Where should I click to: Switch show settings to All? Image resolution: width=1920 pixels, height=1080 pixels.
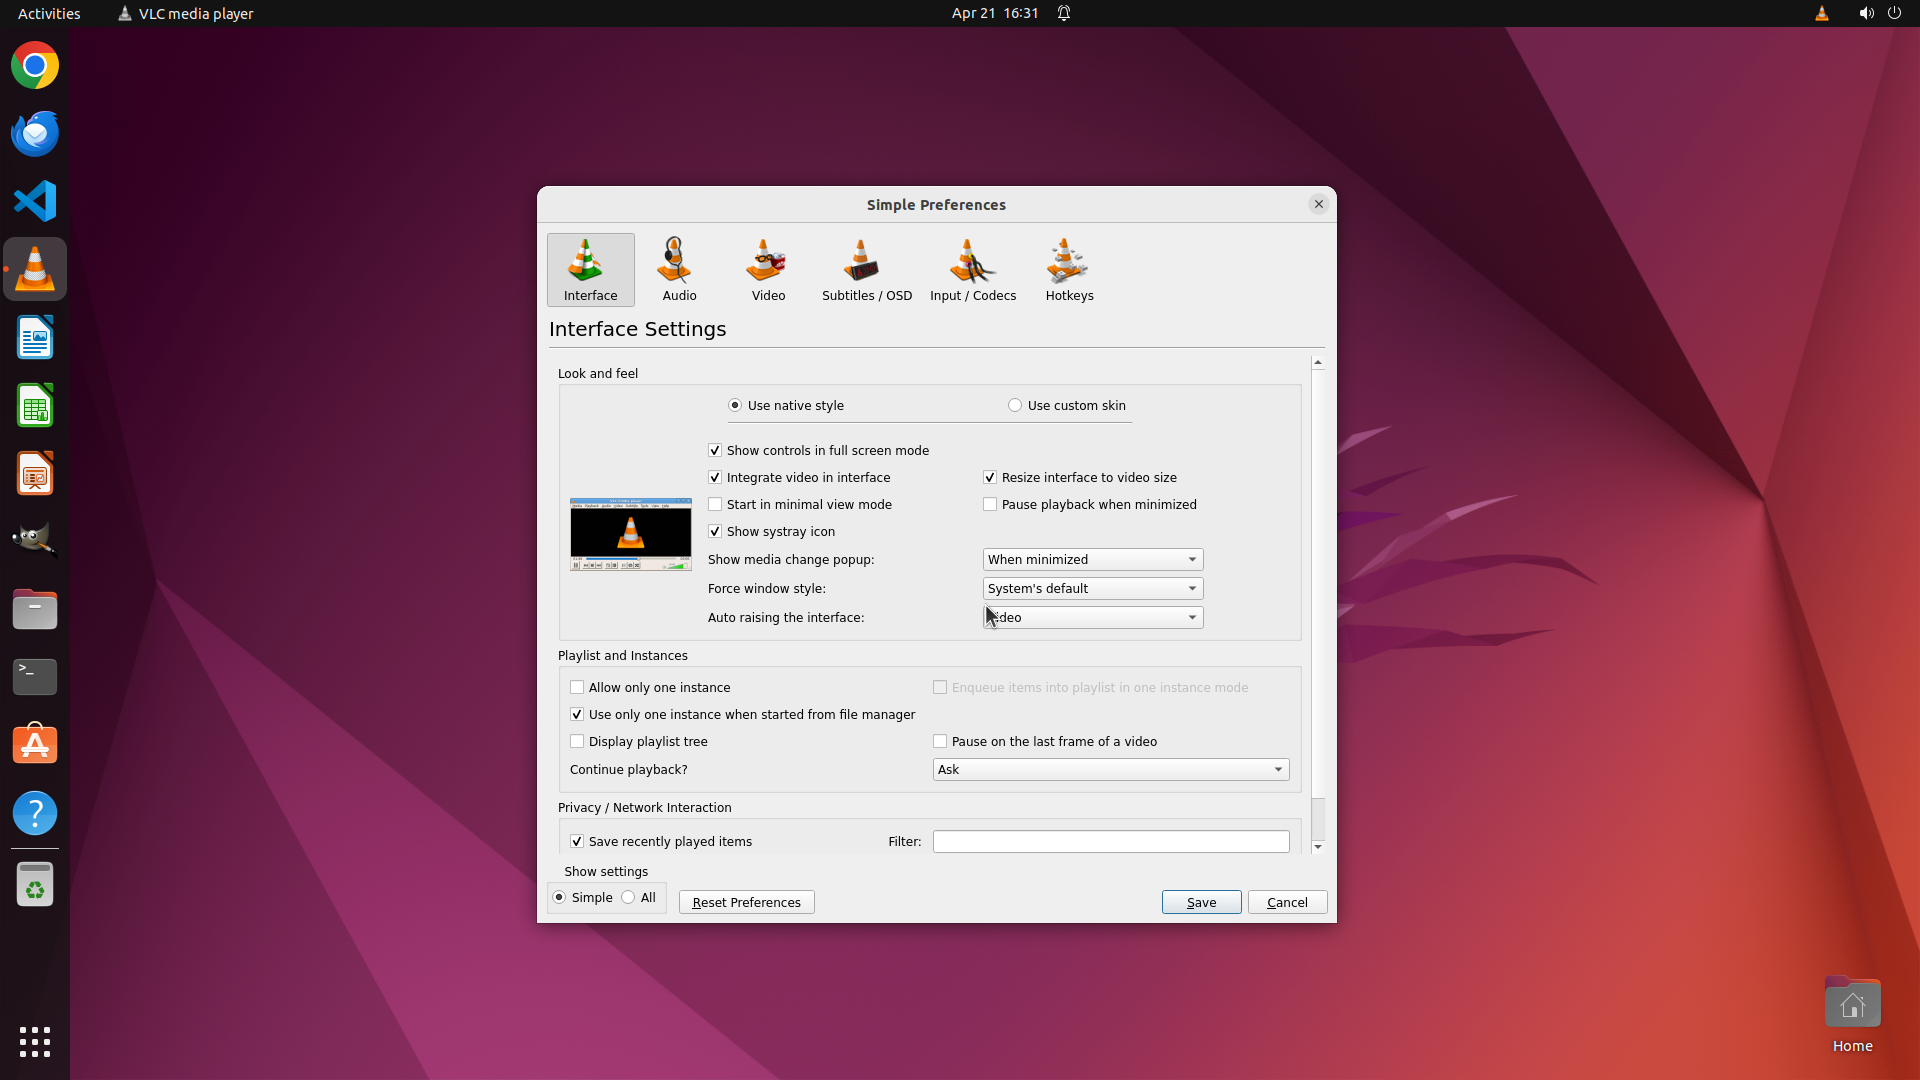coord(628,897)
